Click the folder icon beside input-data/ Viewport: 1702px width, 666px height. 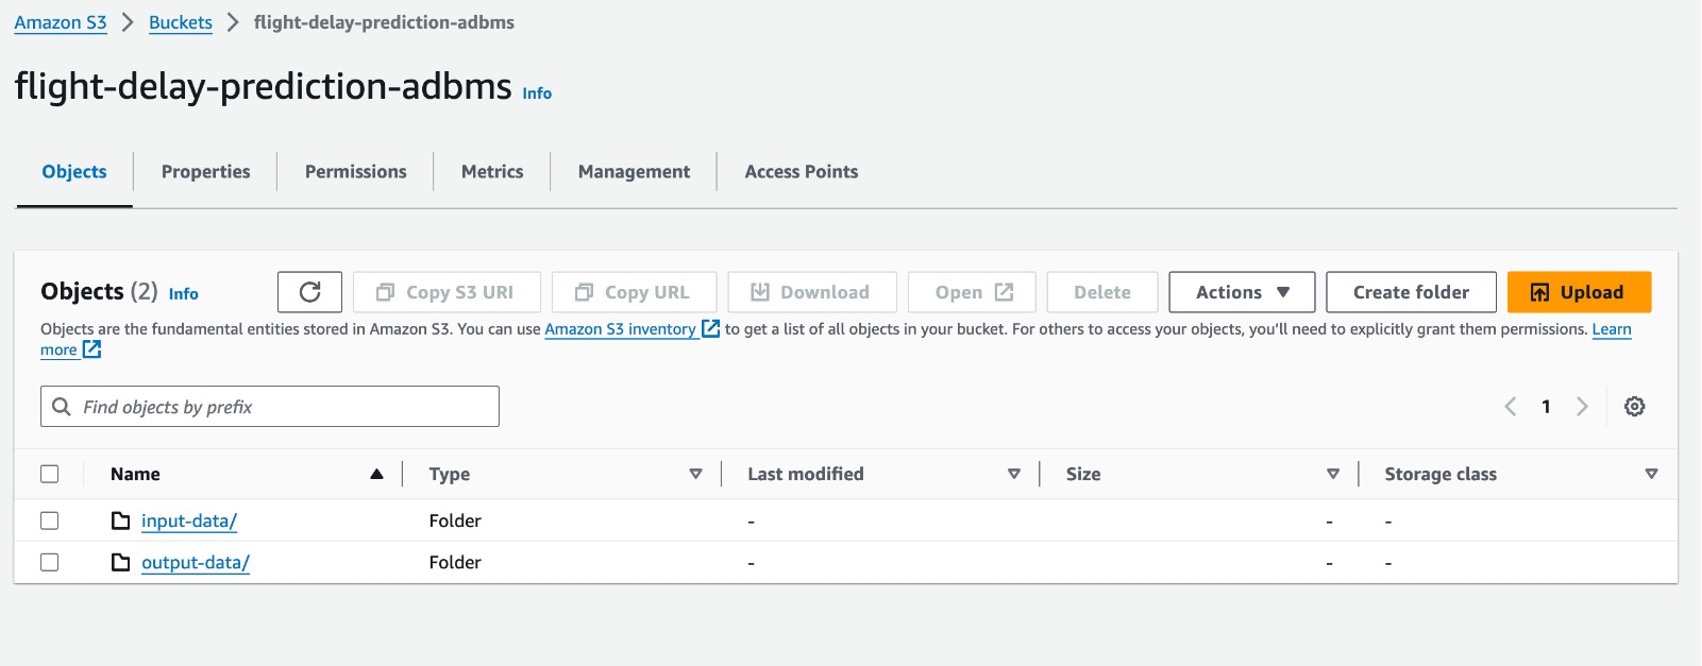click(121, 521)
